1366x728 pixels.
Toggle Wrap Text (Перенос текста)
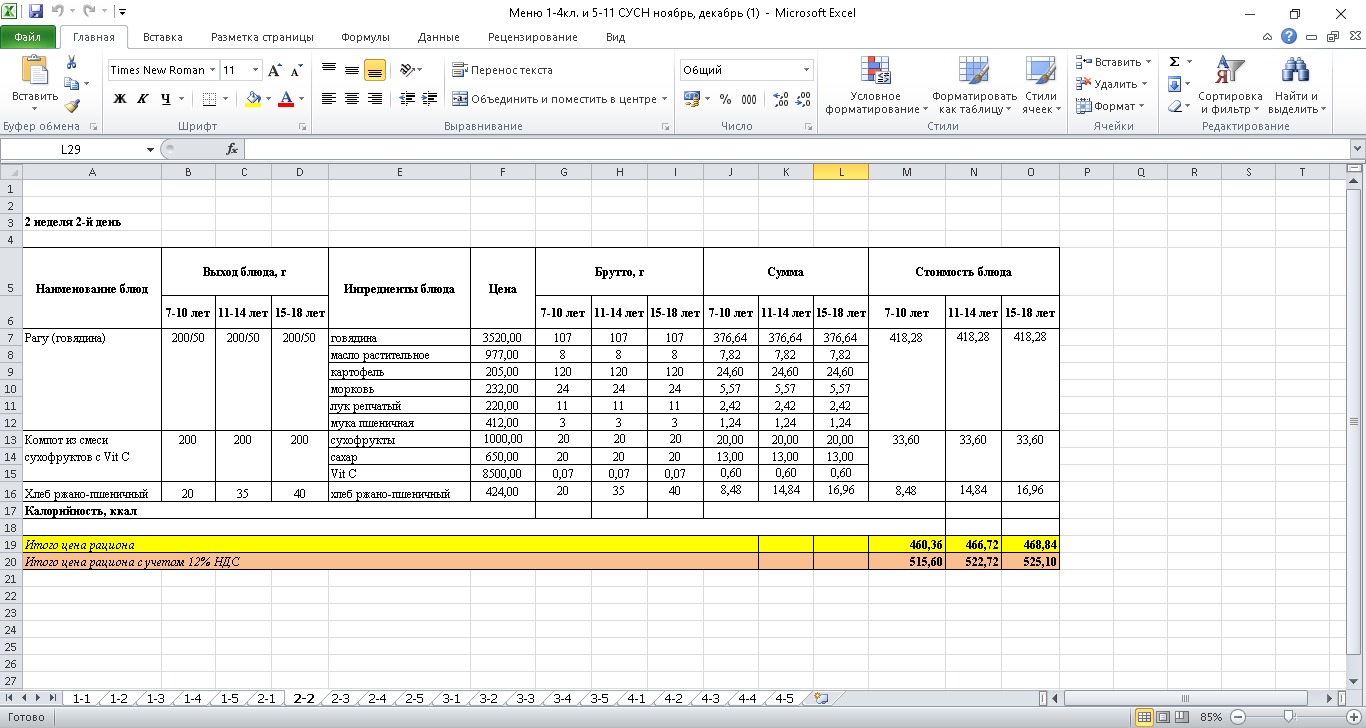502,70
